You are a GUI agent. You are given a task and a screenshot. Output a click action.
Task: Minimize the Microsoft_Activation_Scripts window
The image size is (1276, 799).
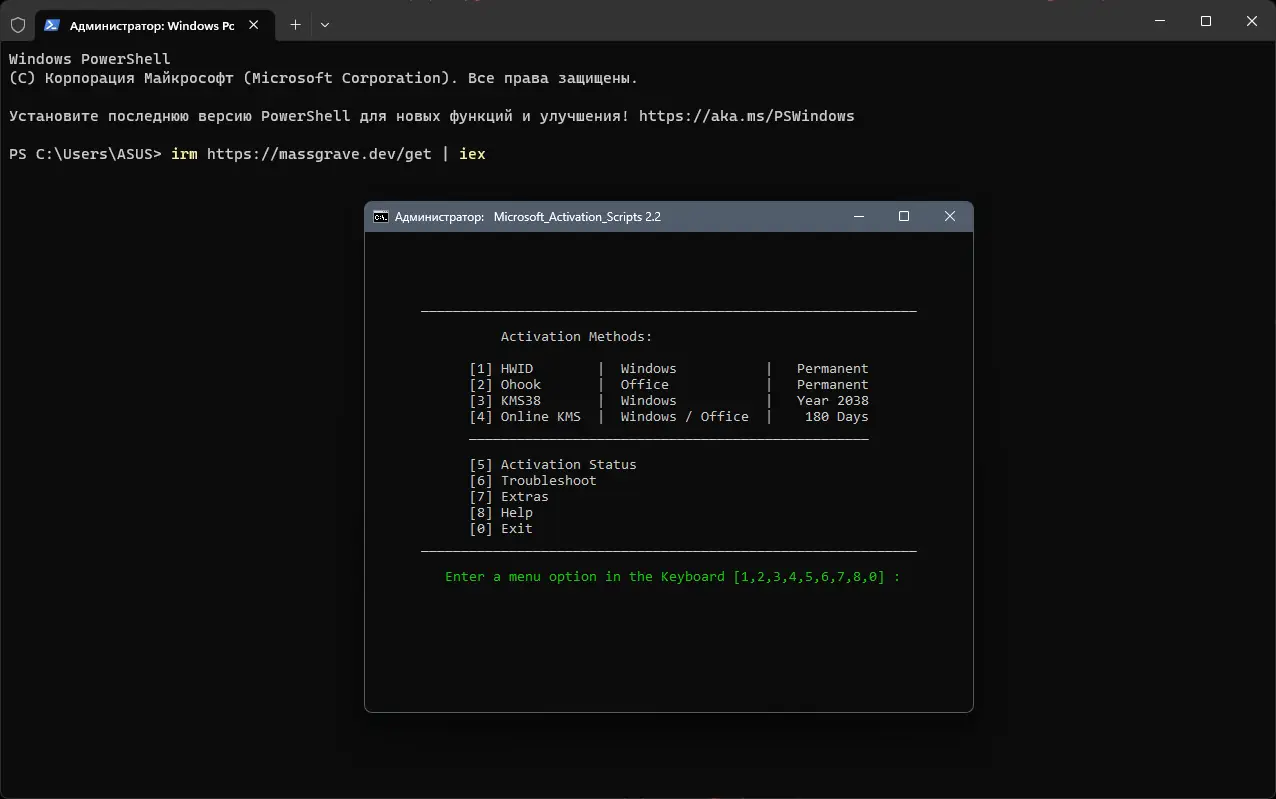tap(858, 216)
